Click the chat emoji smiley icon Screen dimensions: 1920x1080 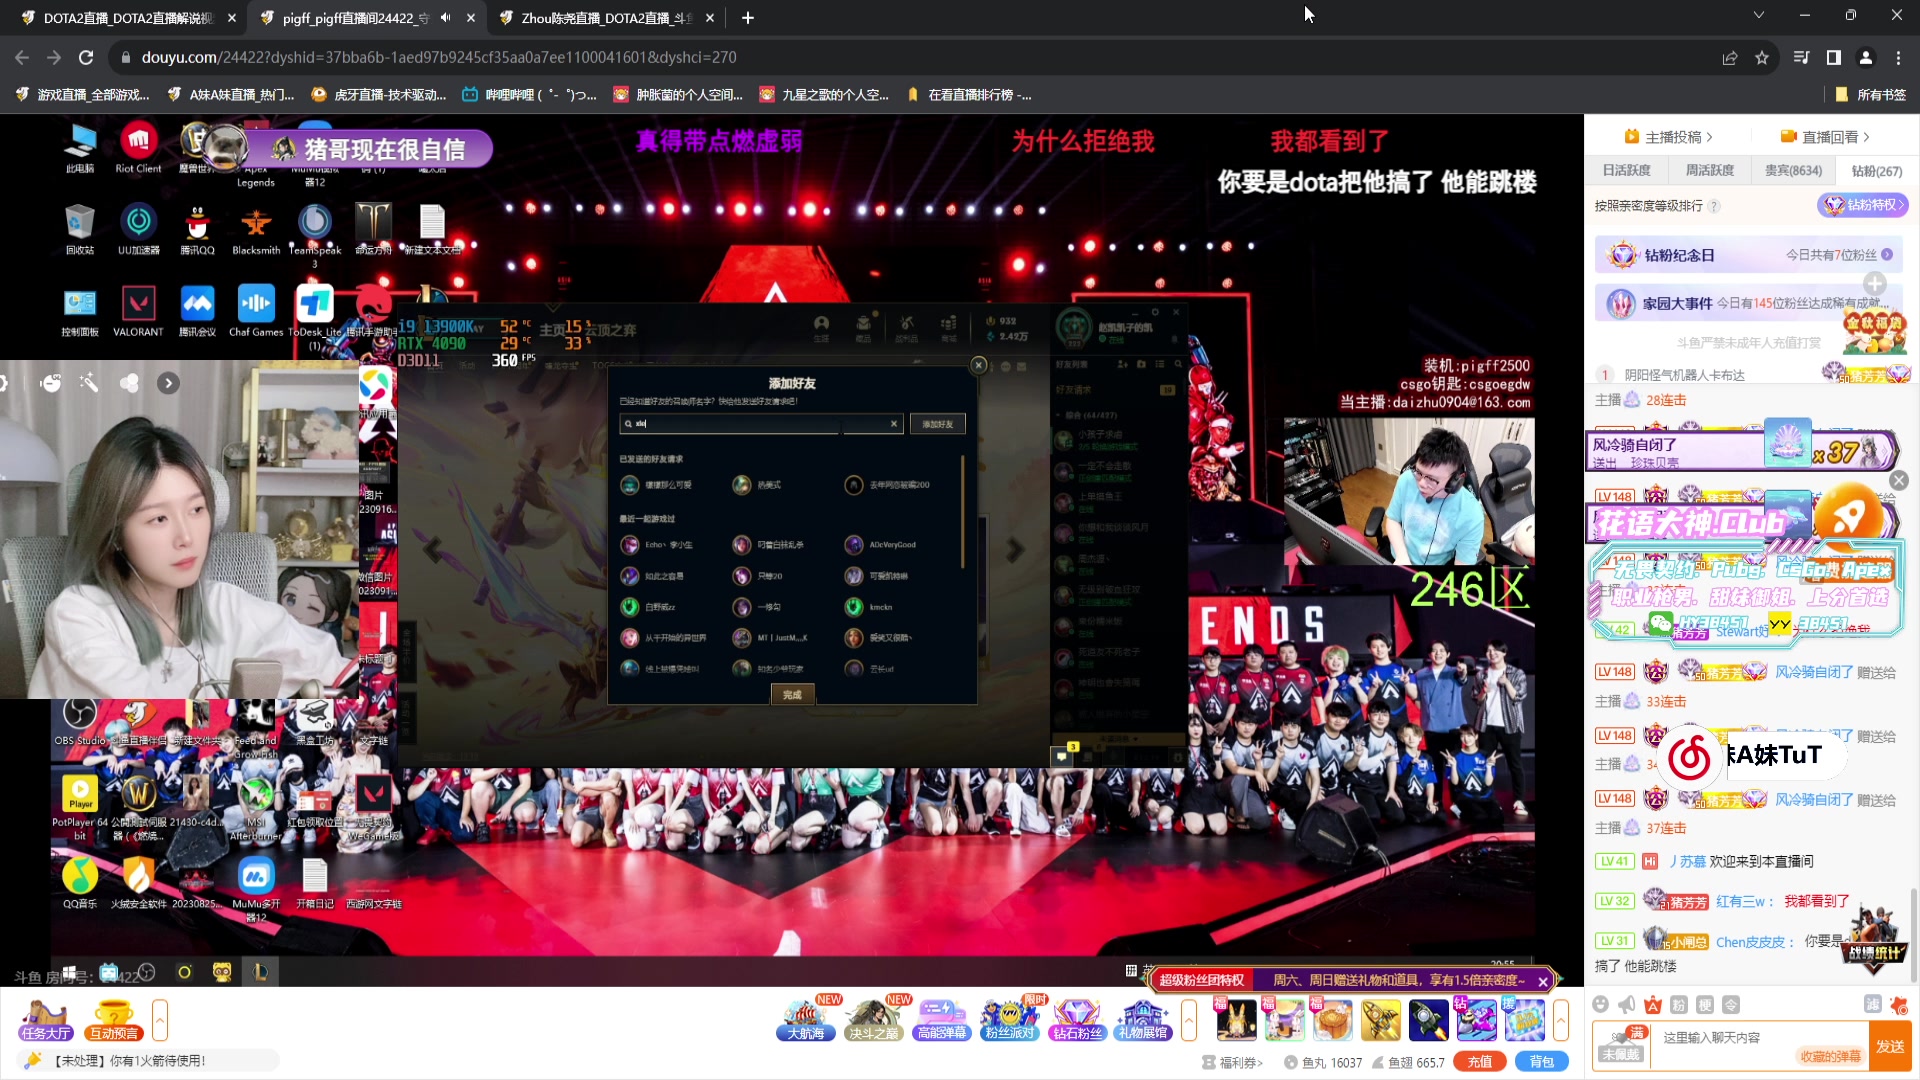1601,1005
